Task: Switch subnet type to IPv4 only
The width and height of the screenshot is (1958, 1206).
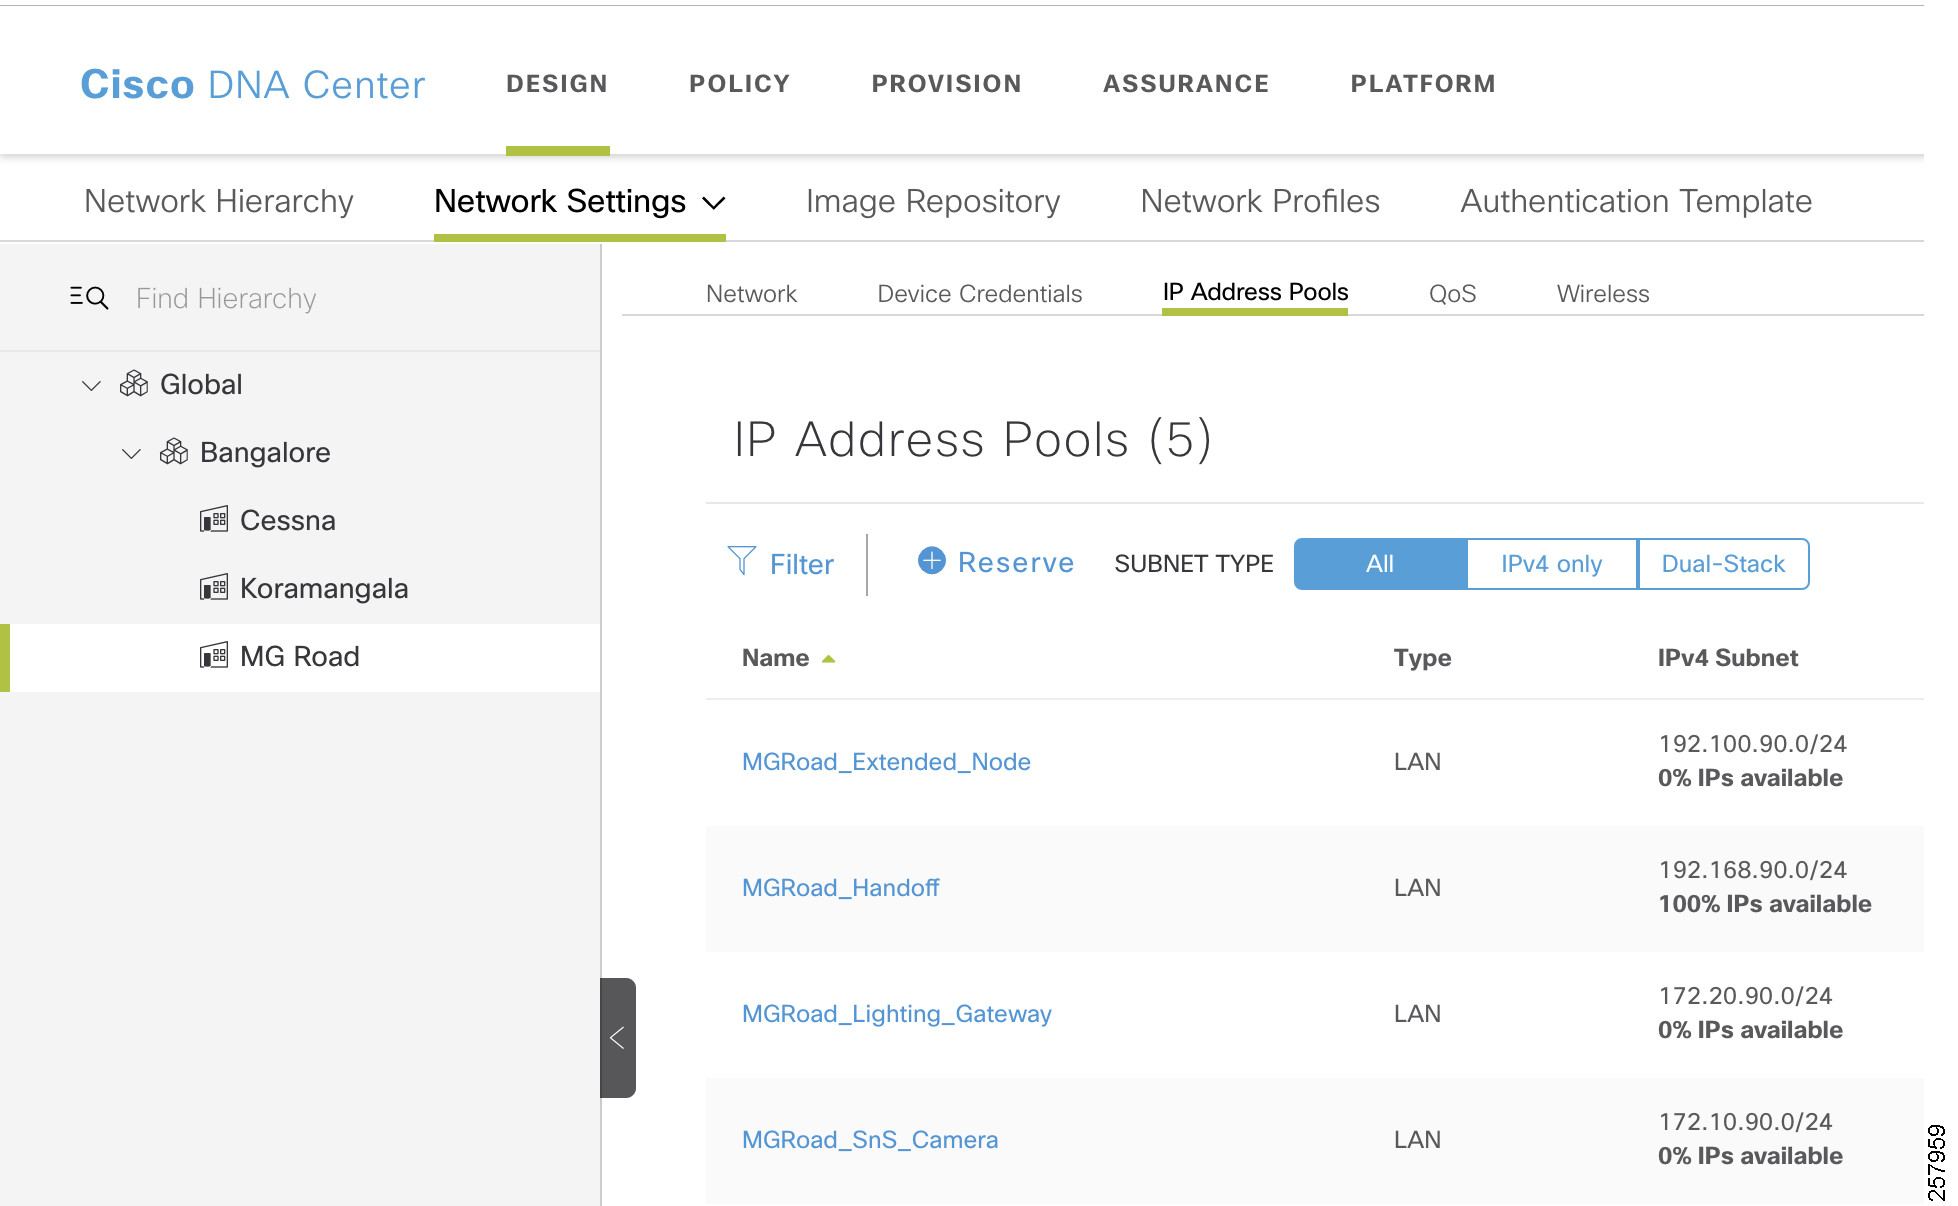Action: point(1551,564)
